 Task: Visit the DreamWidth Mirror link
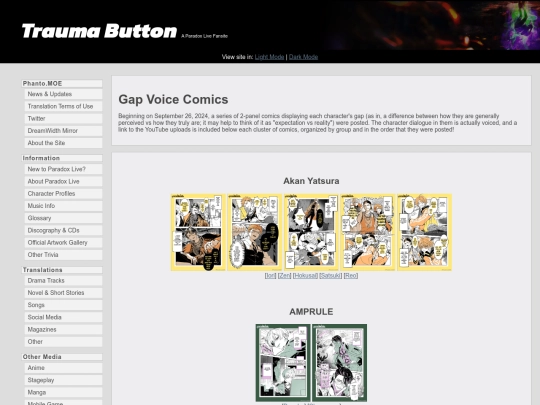pos(63,131)
